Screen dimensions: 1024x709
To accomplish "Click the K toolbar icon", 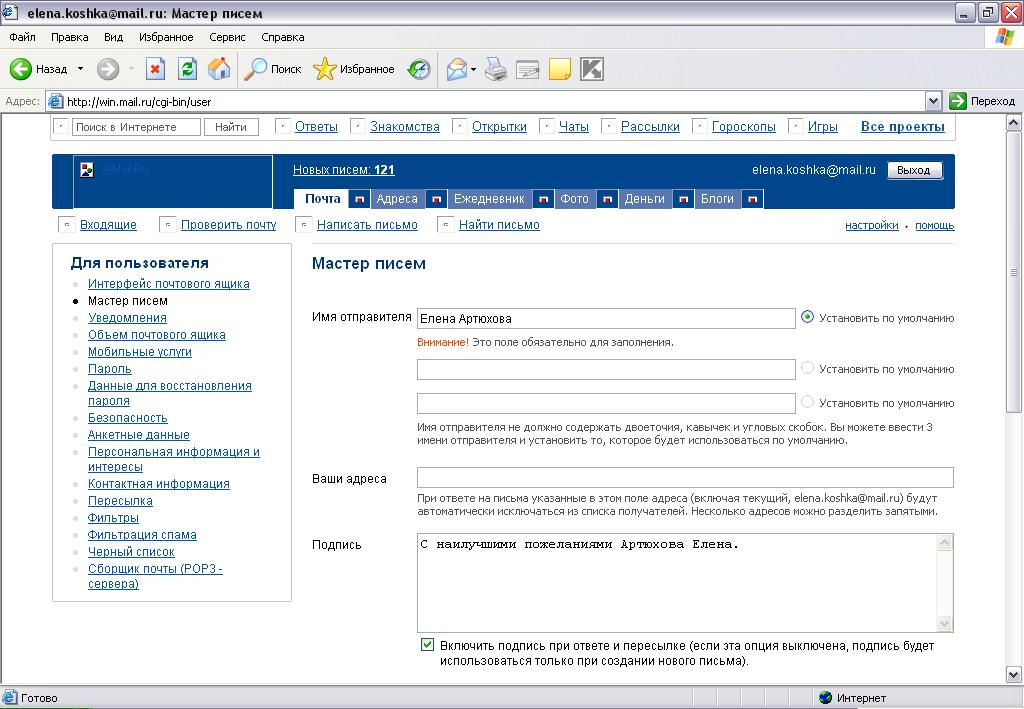I will (x=592, y=69).
